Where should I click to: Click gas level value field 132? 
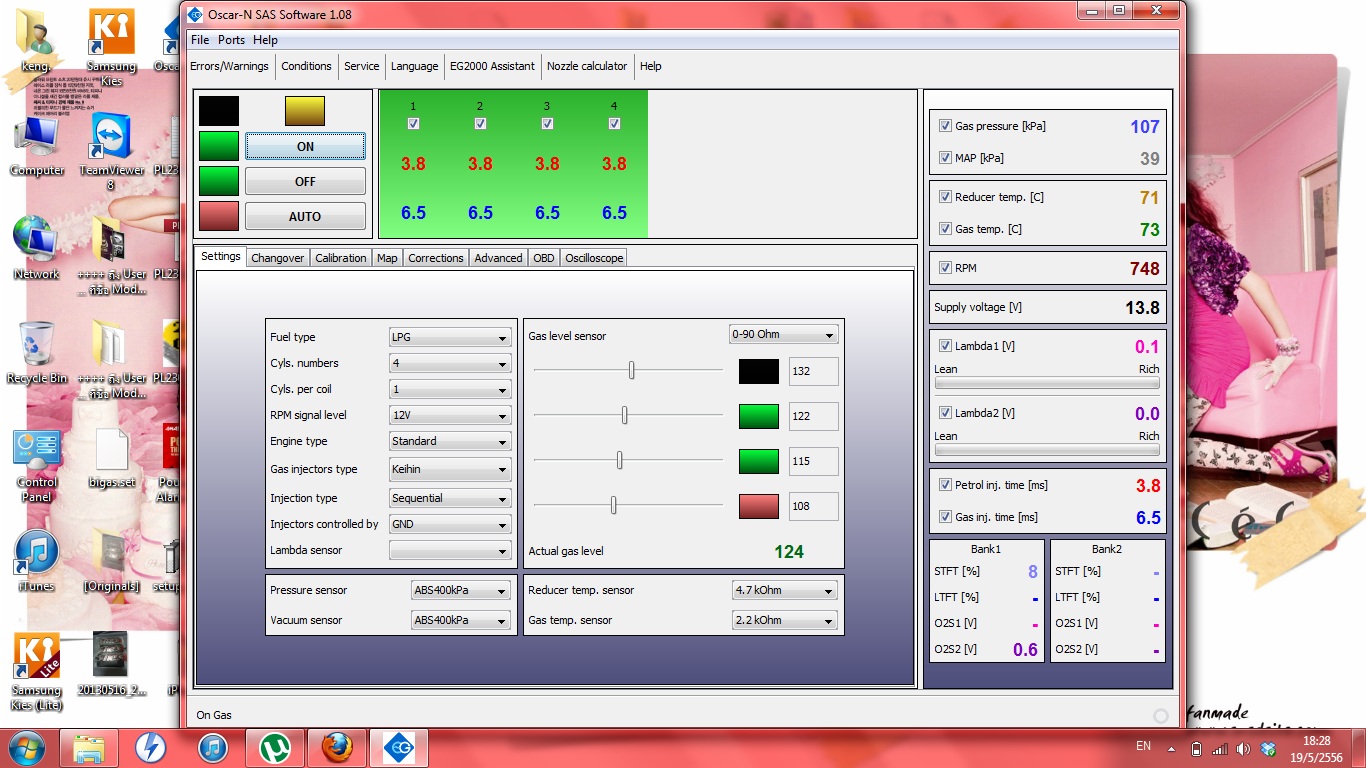(813, 371)
